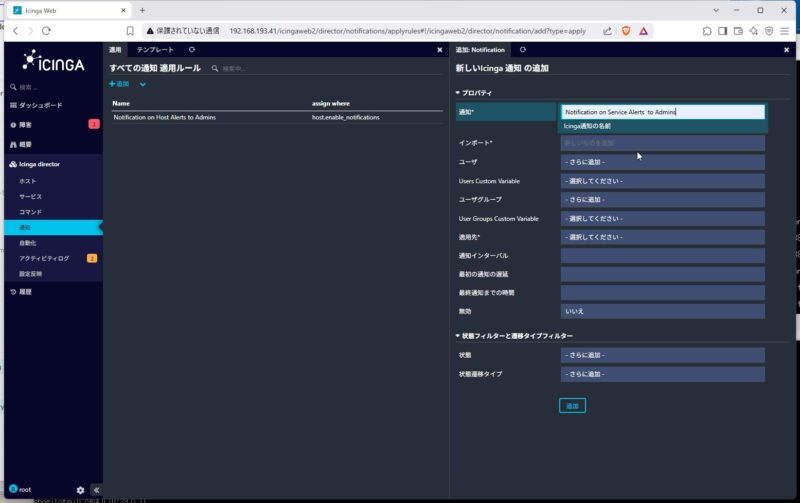Click the not secure warning icon

coord(150,31)
